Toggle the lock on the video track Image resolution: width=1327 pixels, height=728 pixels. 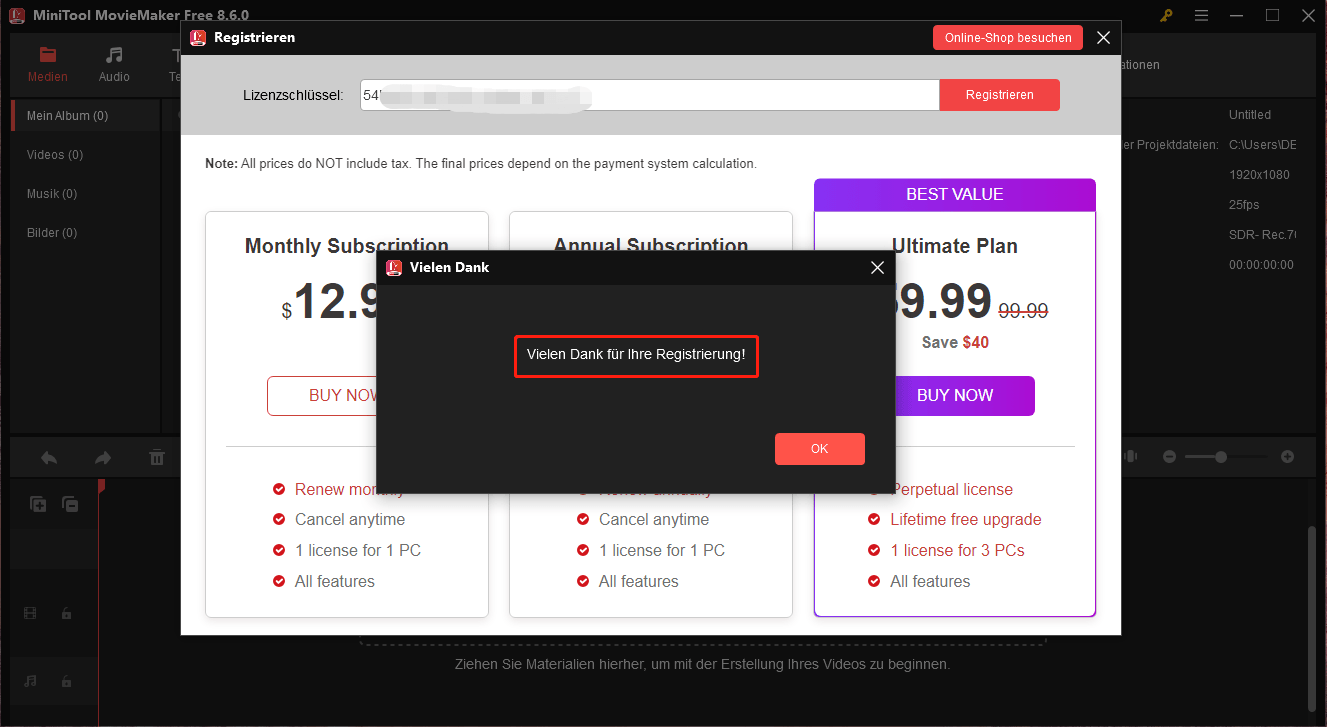click(x=66, y=612)
